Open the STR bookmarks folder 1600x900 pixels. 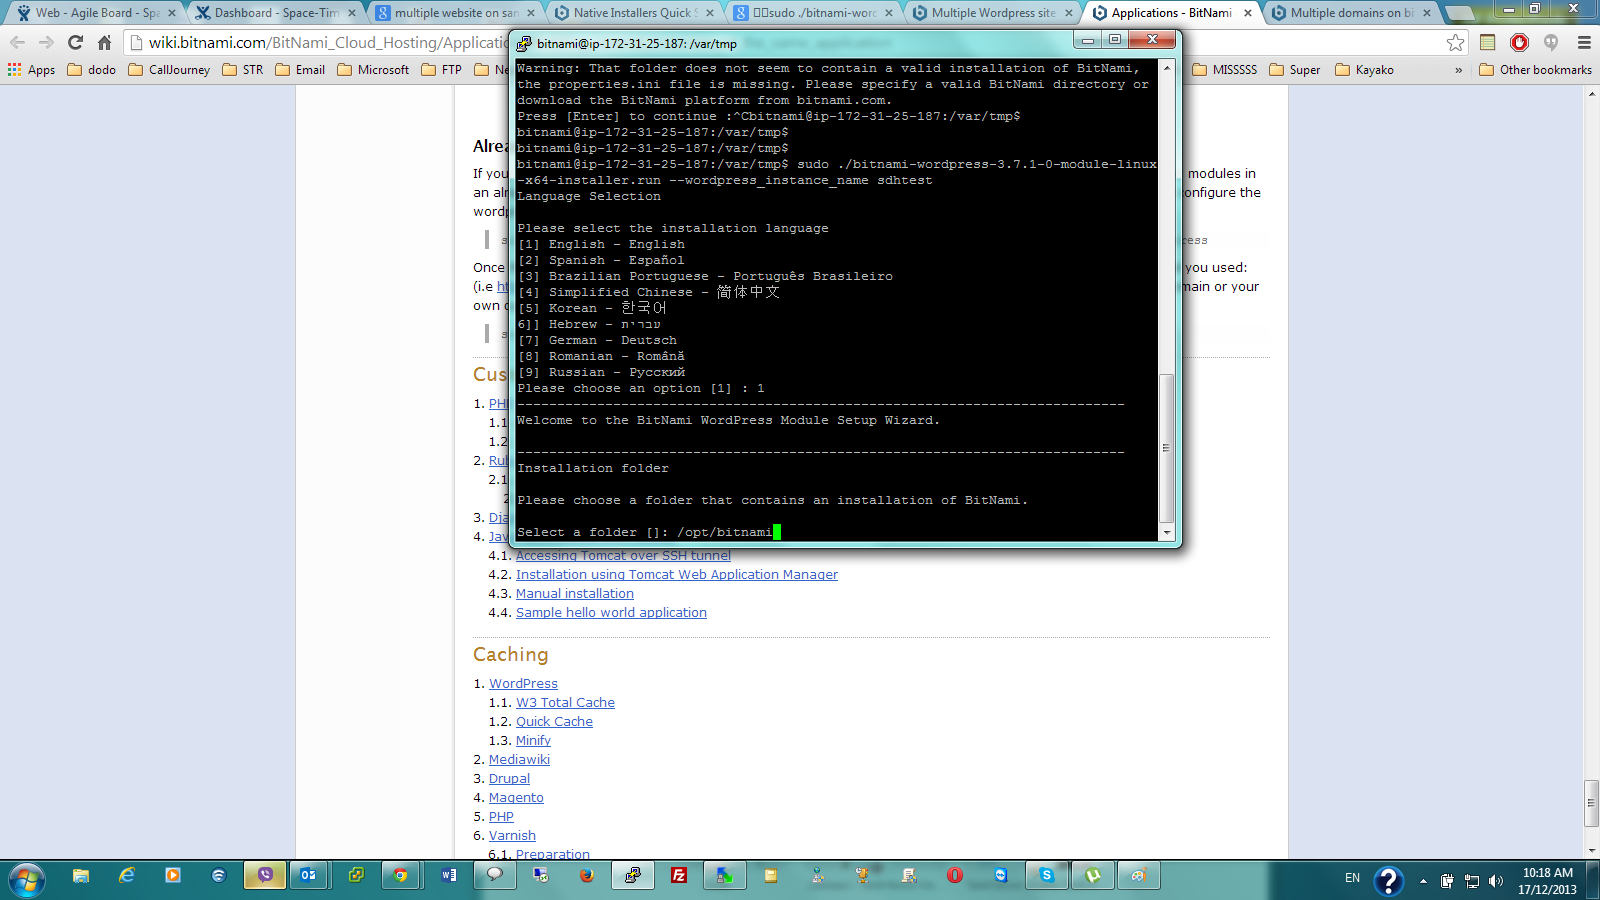[243, 70]
